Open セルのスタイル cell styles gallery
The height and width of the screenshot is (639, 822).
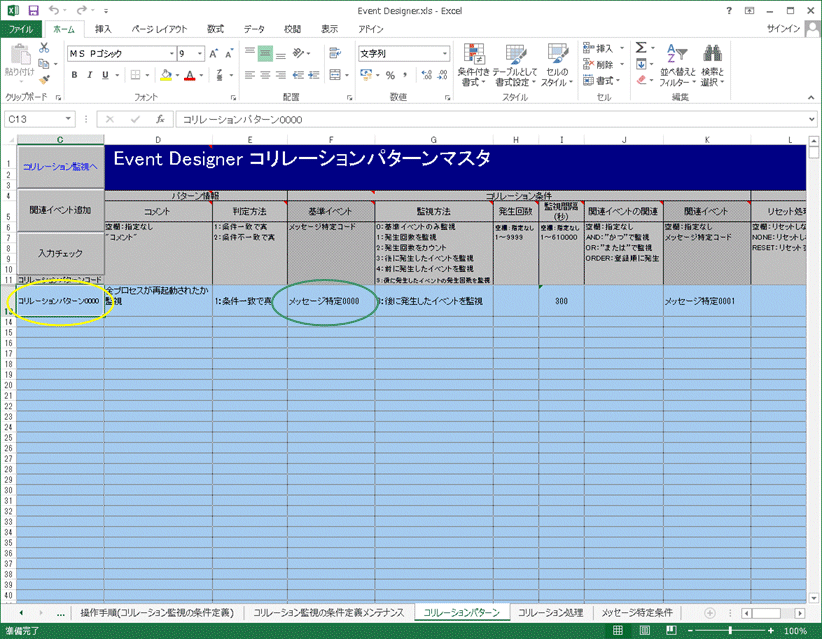click(x=556, y=65)
